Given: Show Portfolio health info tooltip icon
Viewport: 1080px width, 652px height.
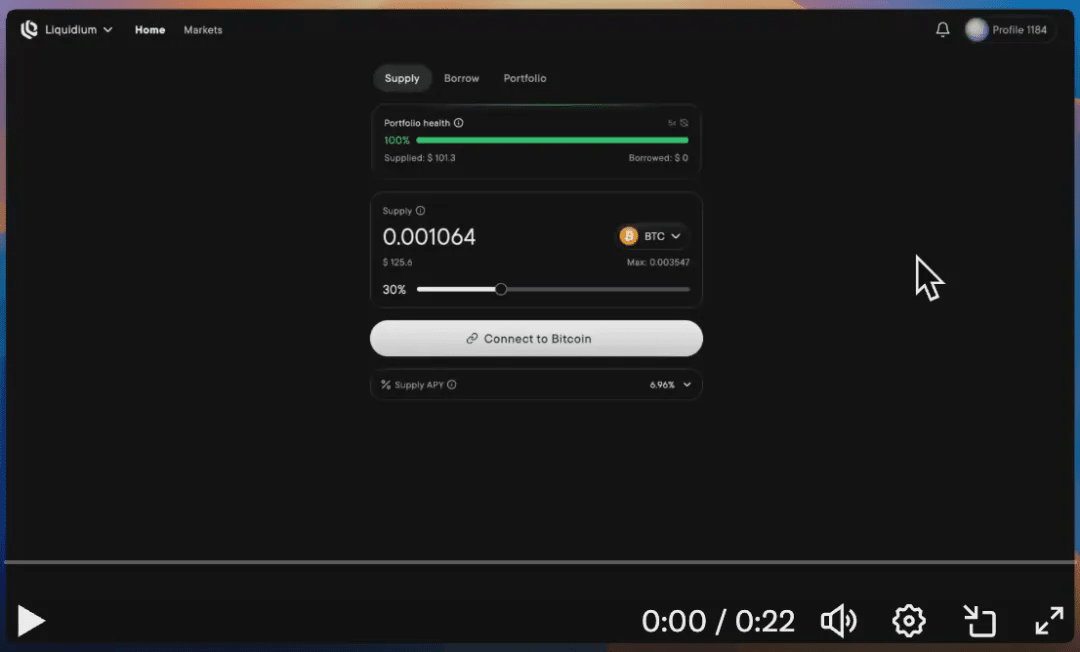Looking at the screenshot, I should click(x=459, y=123).
